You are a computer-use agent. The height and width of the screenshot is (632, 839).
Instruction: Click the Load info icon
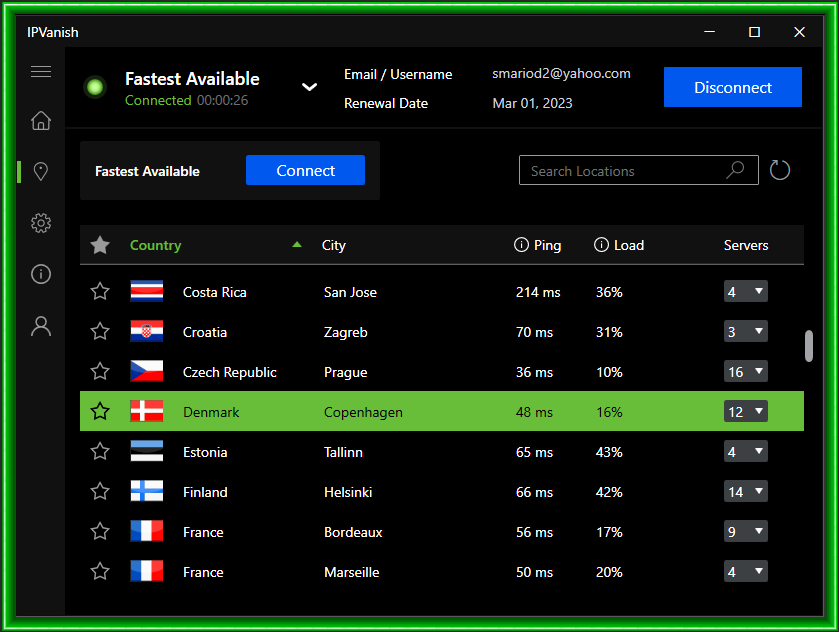pos(601,245)
